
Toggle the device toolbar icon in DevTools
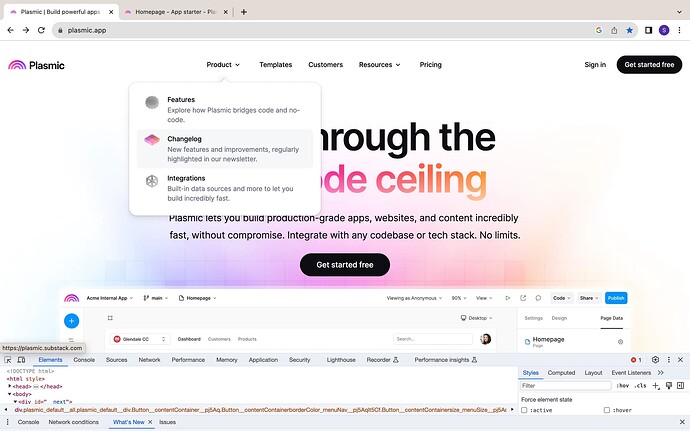pos(21,360)
